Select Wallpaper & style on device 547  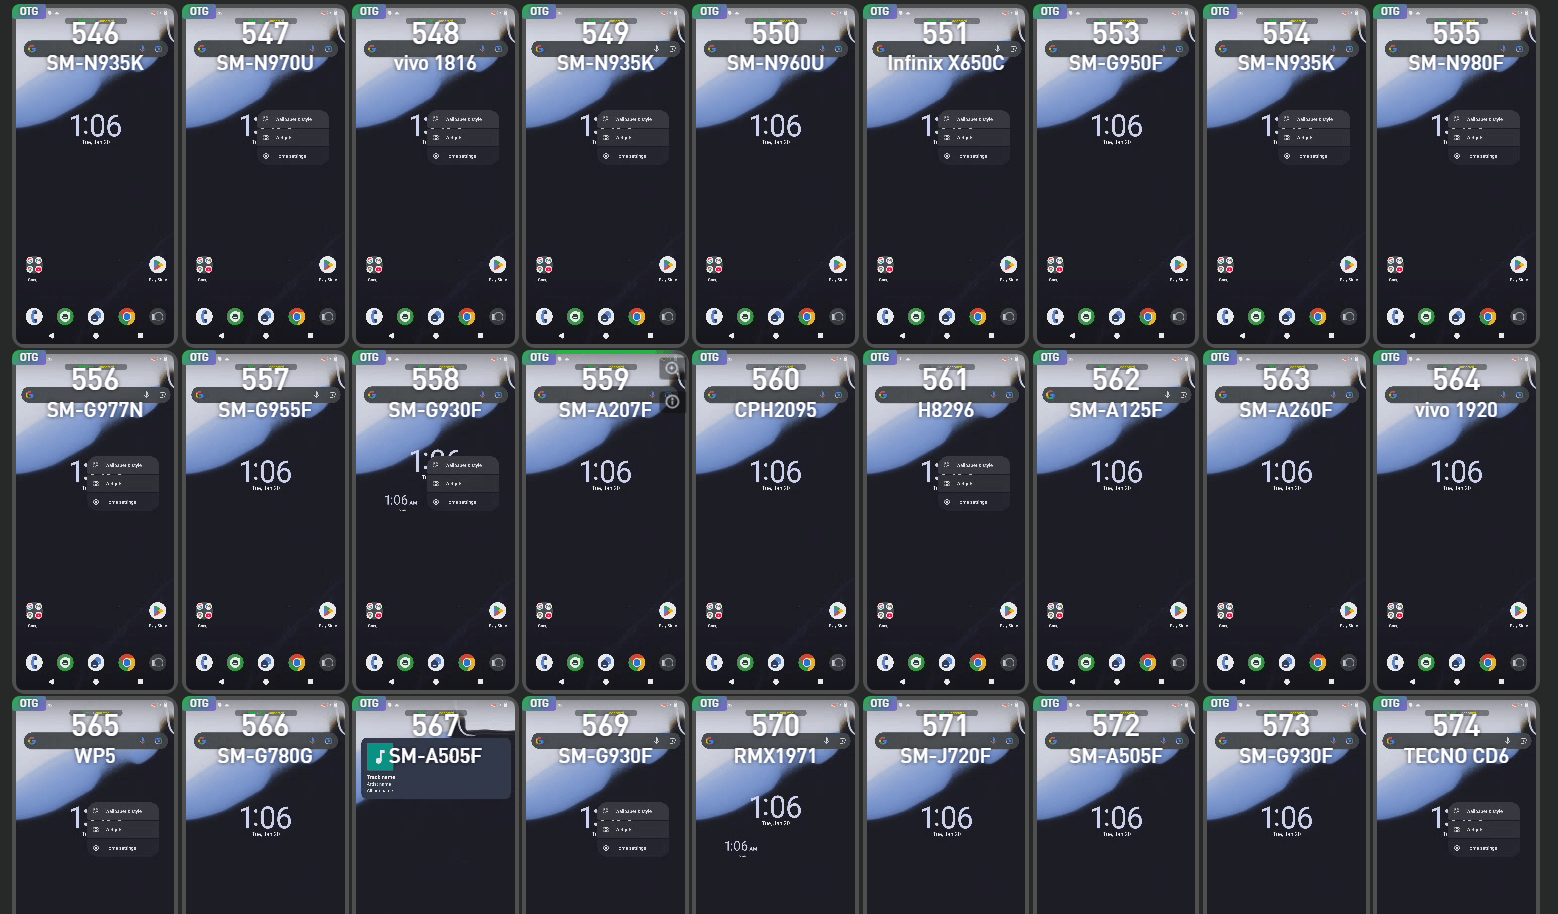tap(290, 119)
